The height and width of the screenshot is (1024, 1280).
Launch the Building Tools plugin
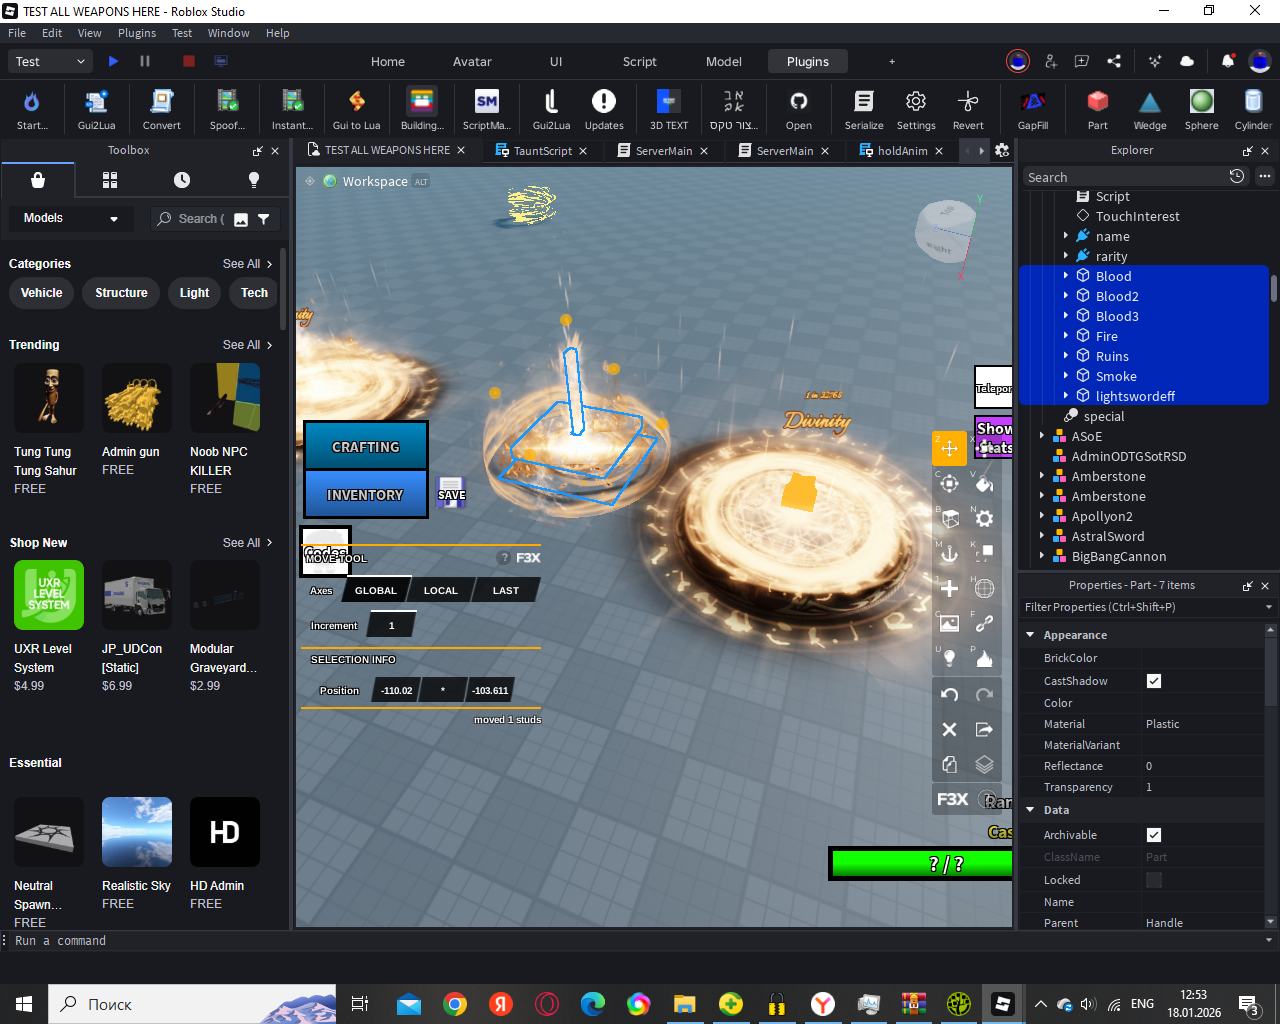pos(422,109)
